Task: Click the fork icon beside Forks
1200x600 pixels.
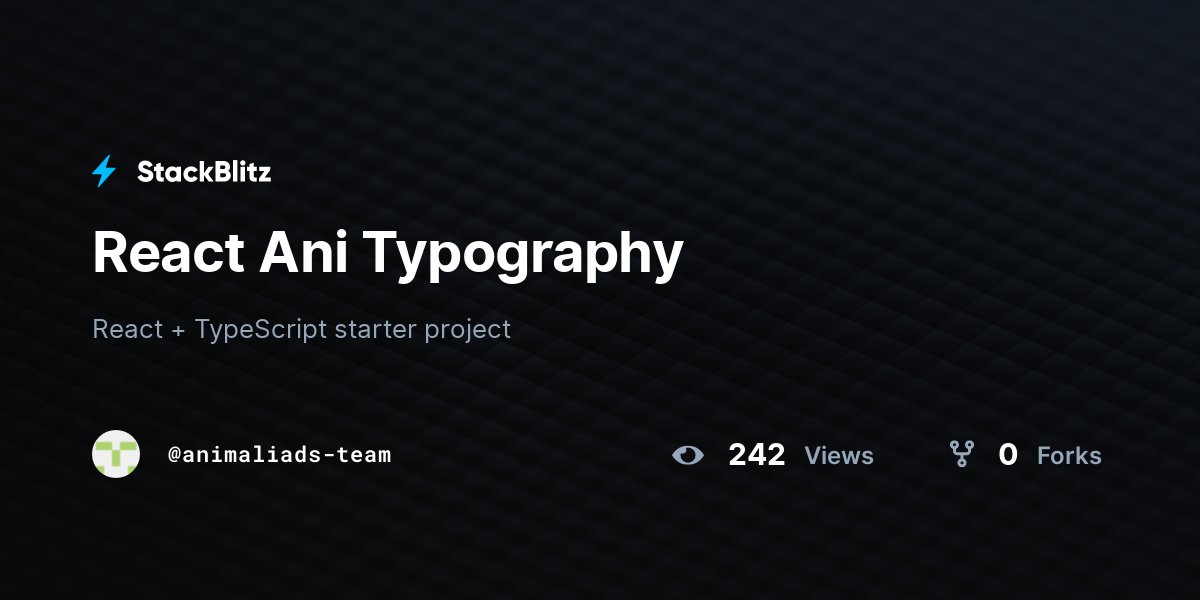Action: 961,455
